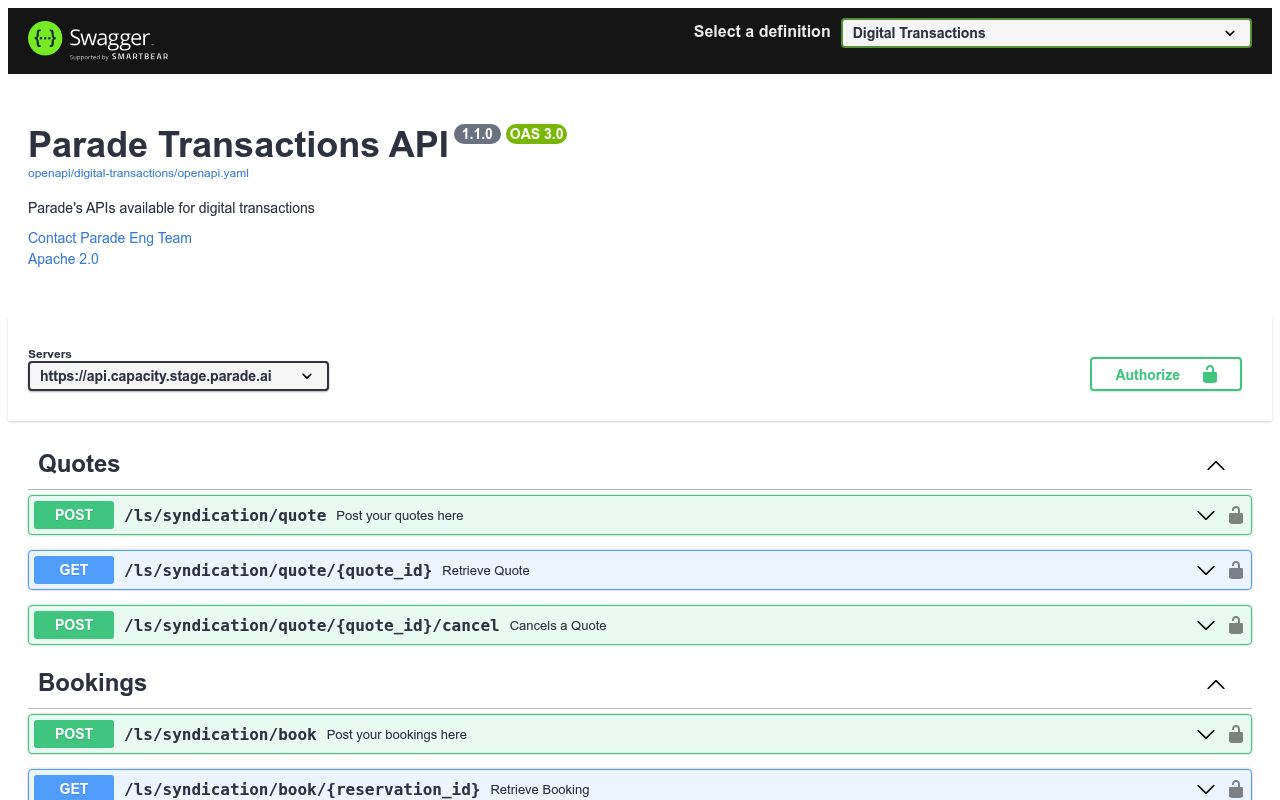Click lock icon on POST /ls/syndication/book
This screenshot has height=800, width=1280.
click(x=1236, y=734)
